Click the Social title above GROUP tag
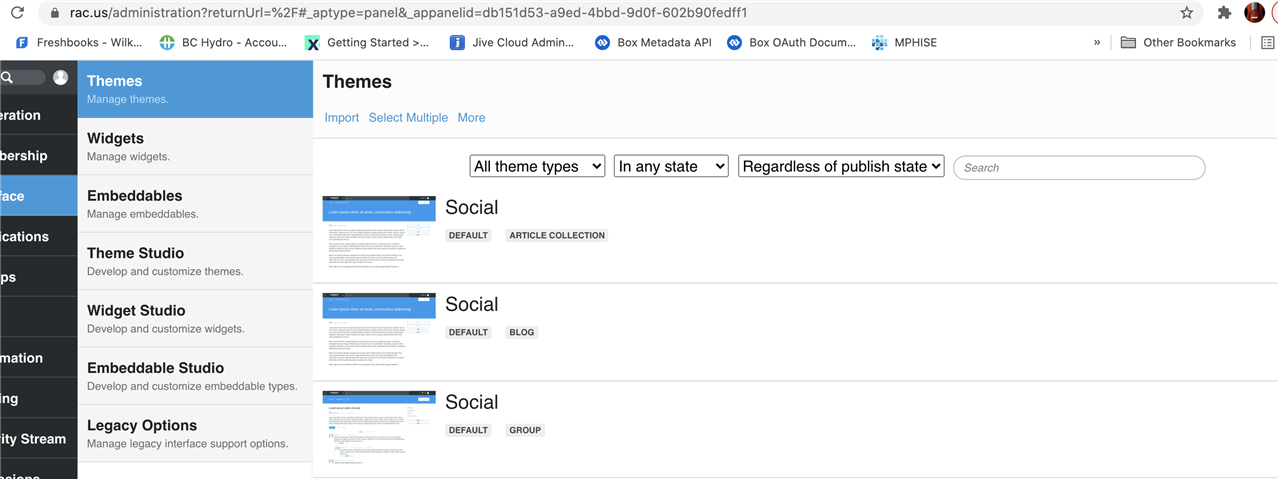1278x479 pixels. pyautogui.click(x=471, y=402)
